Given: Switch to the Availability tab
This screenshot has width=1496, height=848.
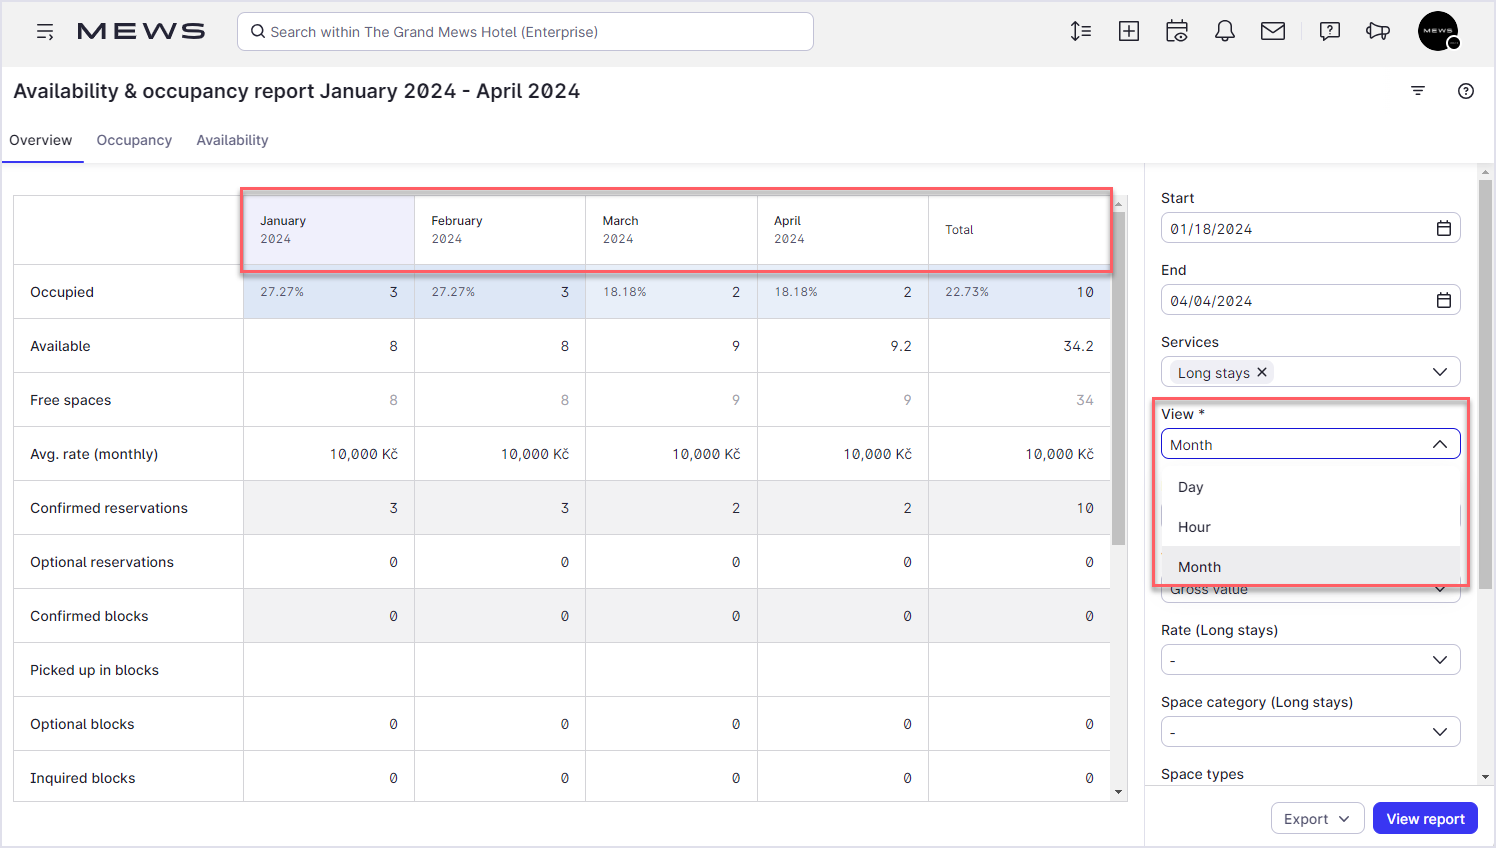Looking at the screenshot, I should [232, 140].
